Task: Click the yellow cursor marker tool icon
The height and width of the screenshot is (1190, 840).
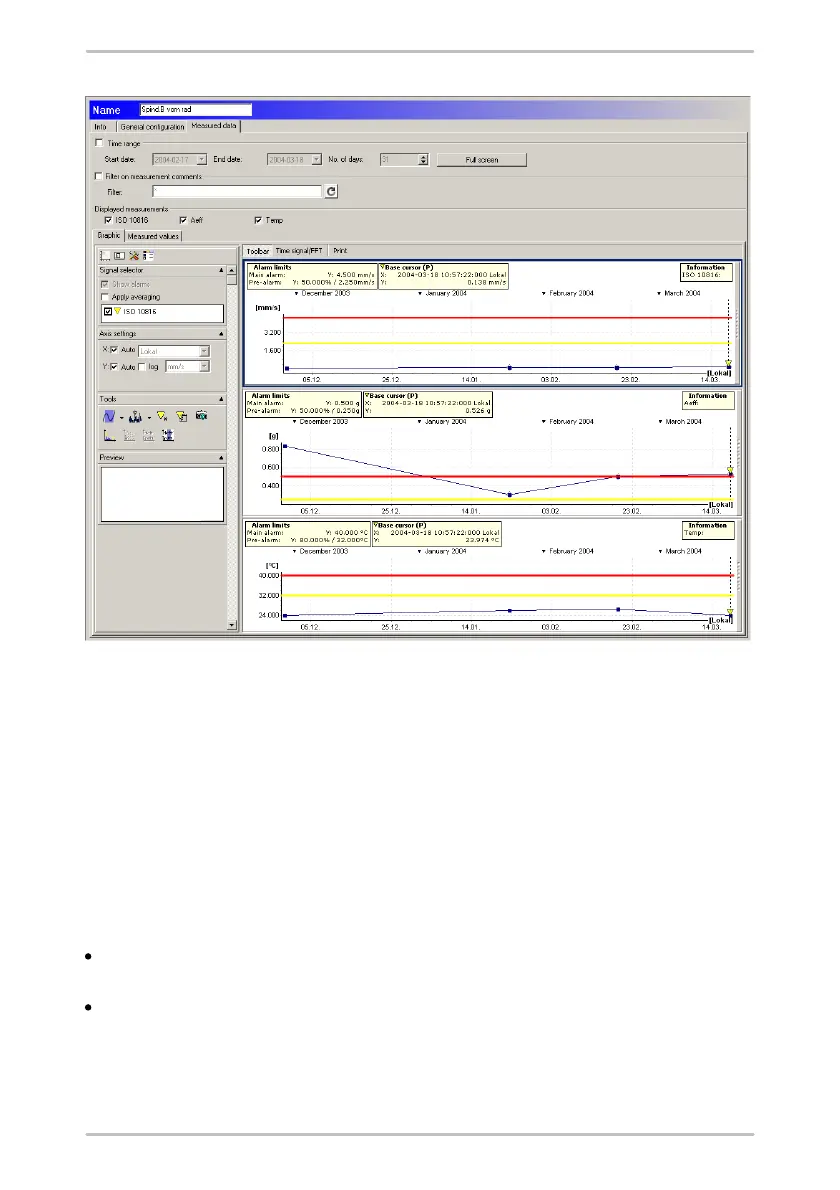Action: tap(162, 415)
